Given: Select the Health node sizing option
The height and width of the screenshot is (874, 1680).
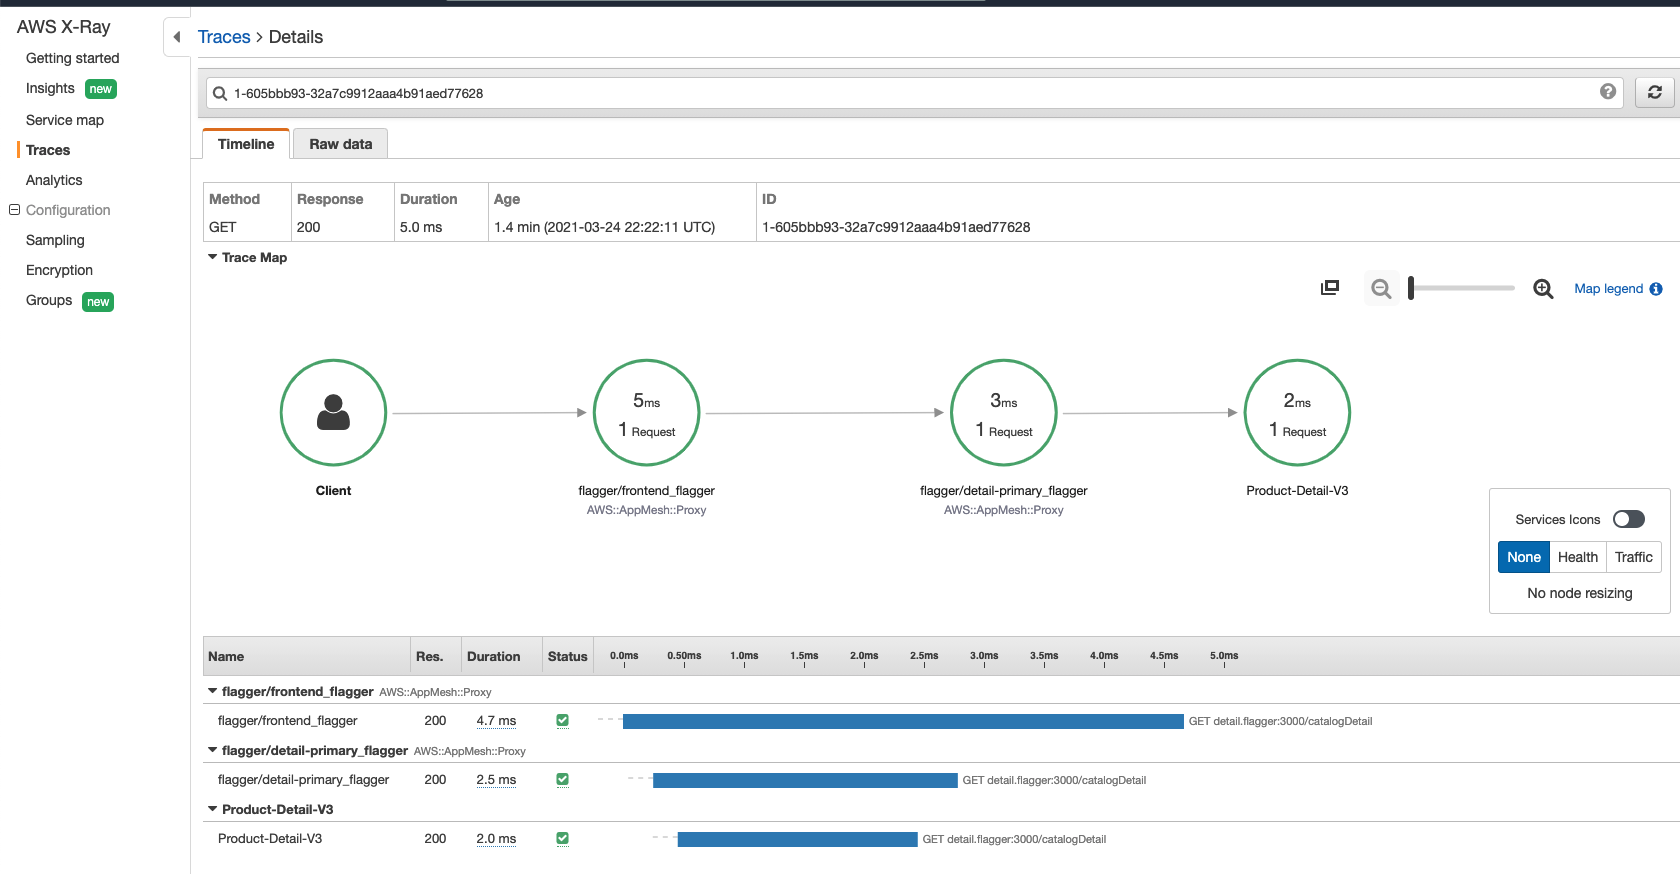Looking at the screenshot, I should 1578,557.
